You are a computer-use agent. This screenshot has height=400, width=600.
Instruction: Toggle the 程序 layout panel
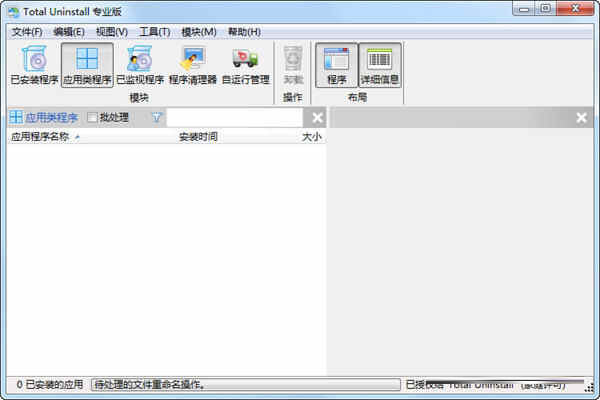point(336,64)
